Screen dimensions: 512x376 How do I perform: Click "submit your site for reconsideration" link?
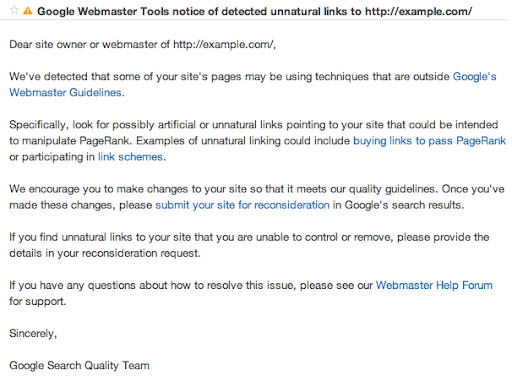coord(242,205)
